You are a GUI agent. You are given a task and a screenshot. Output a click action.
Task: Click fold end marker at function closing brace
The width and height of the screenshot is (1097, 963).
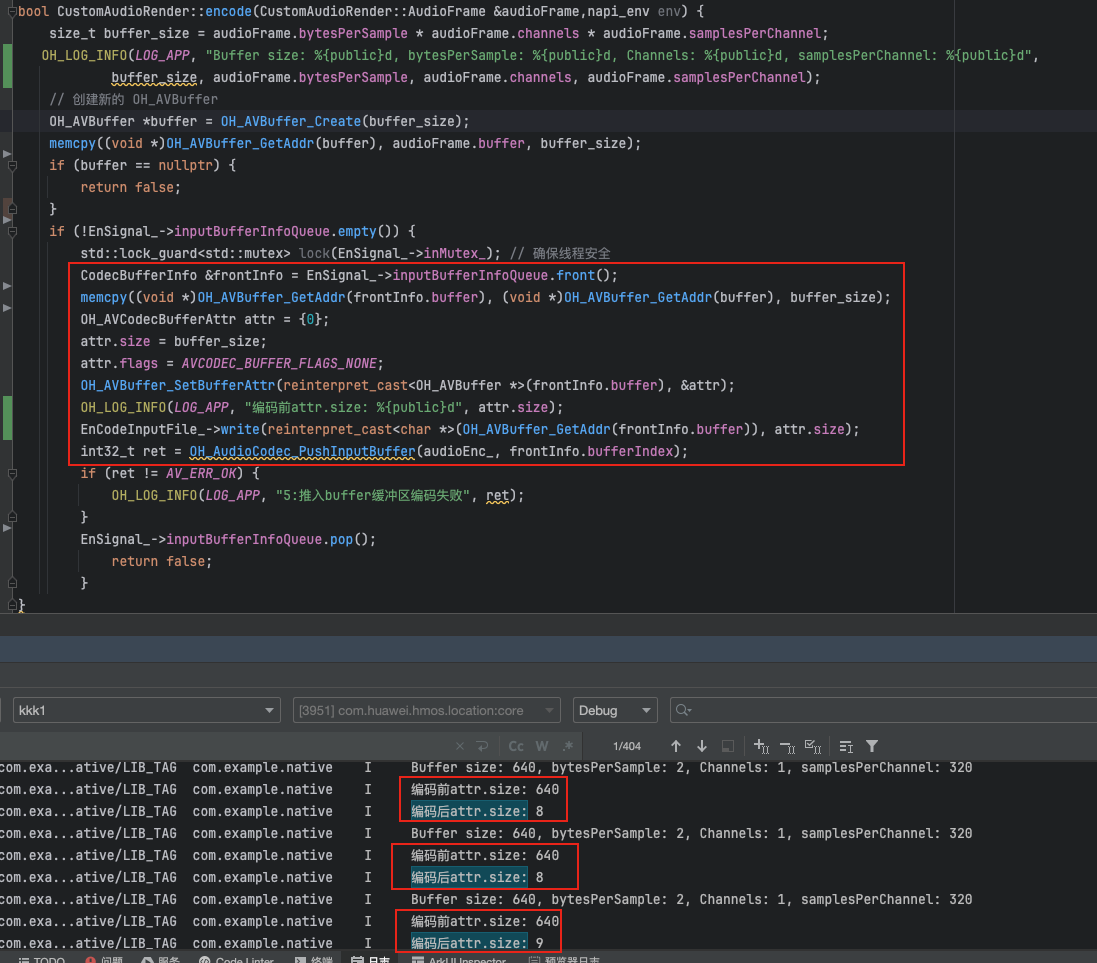[x=12, y=605]
